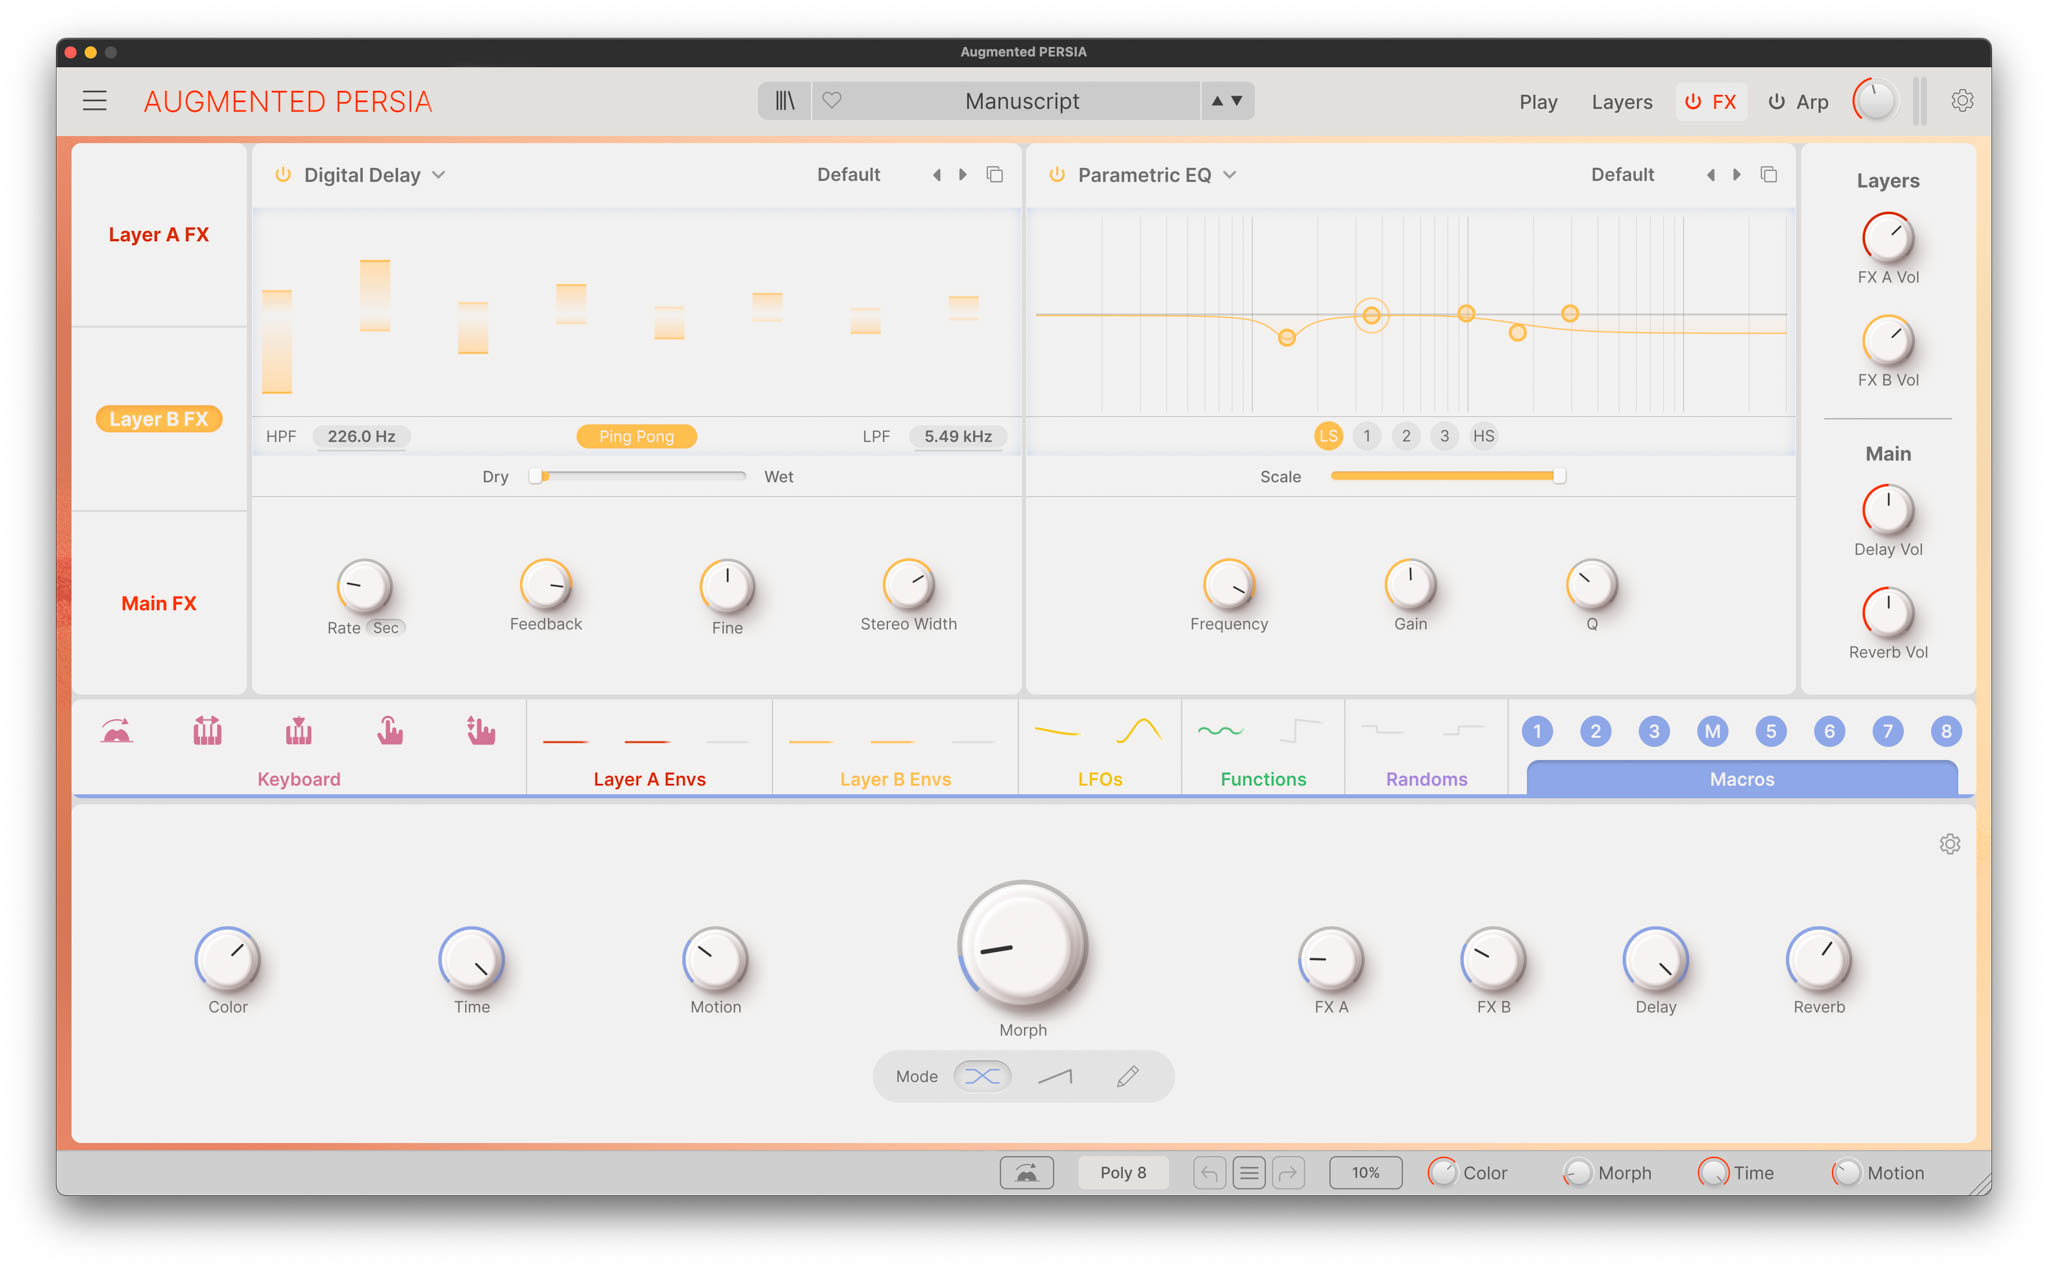
Task: Click the undo arrow in bottom bar
Action: 1209,1173
